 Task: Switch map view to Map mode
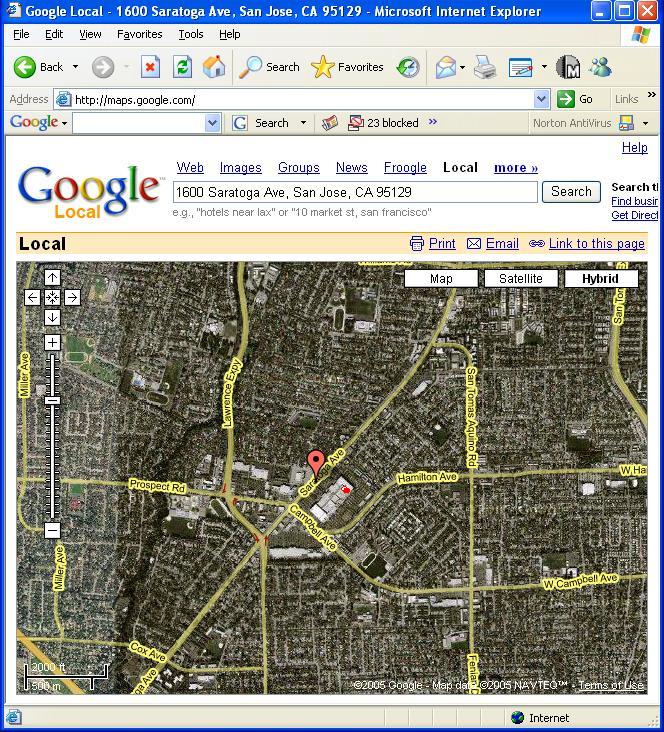click(441, 279)
